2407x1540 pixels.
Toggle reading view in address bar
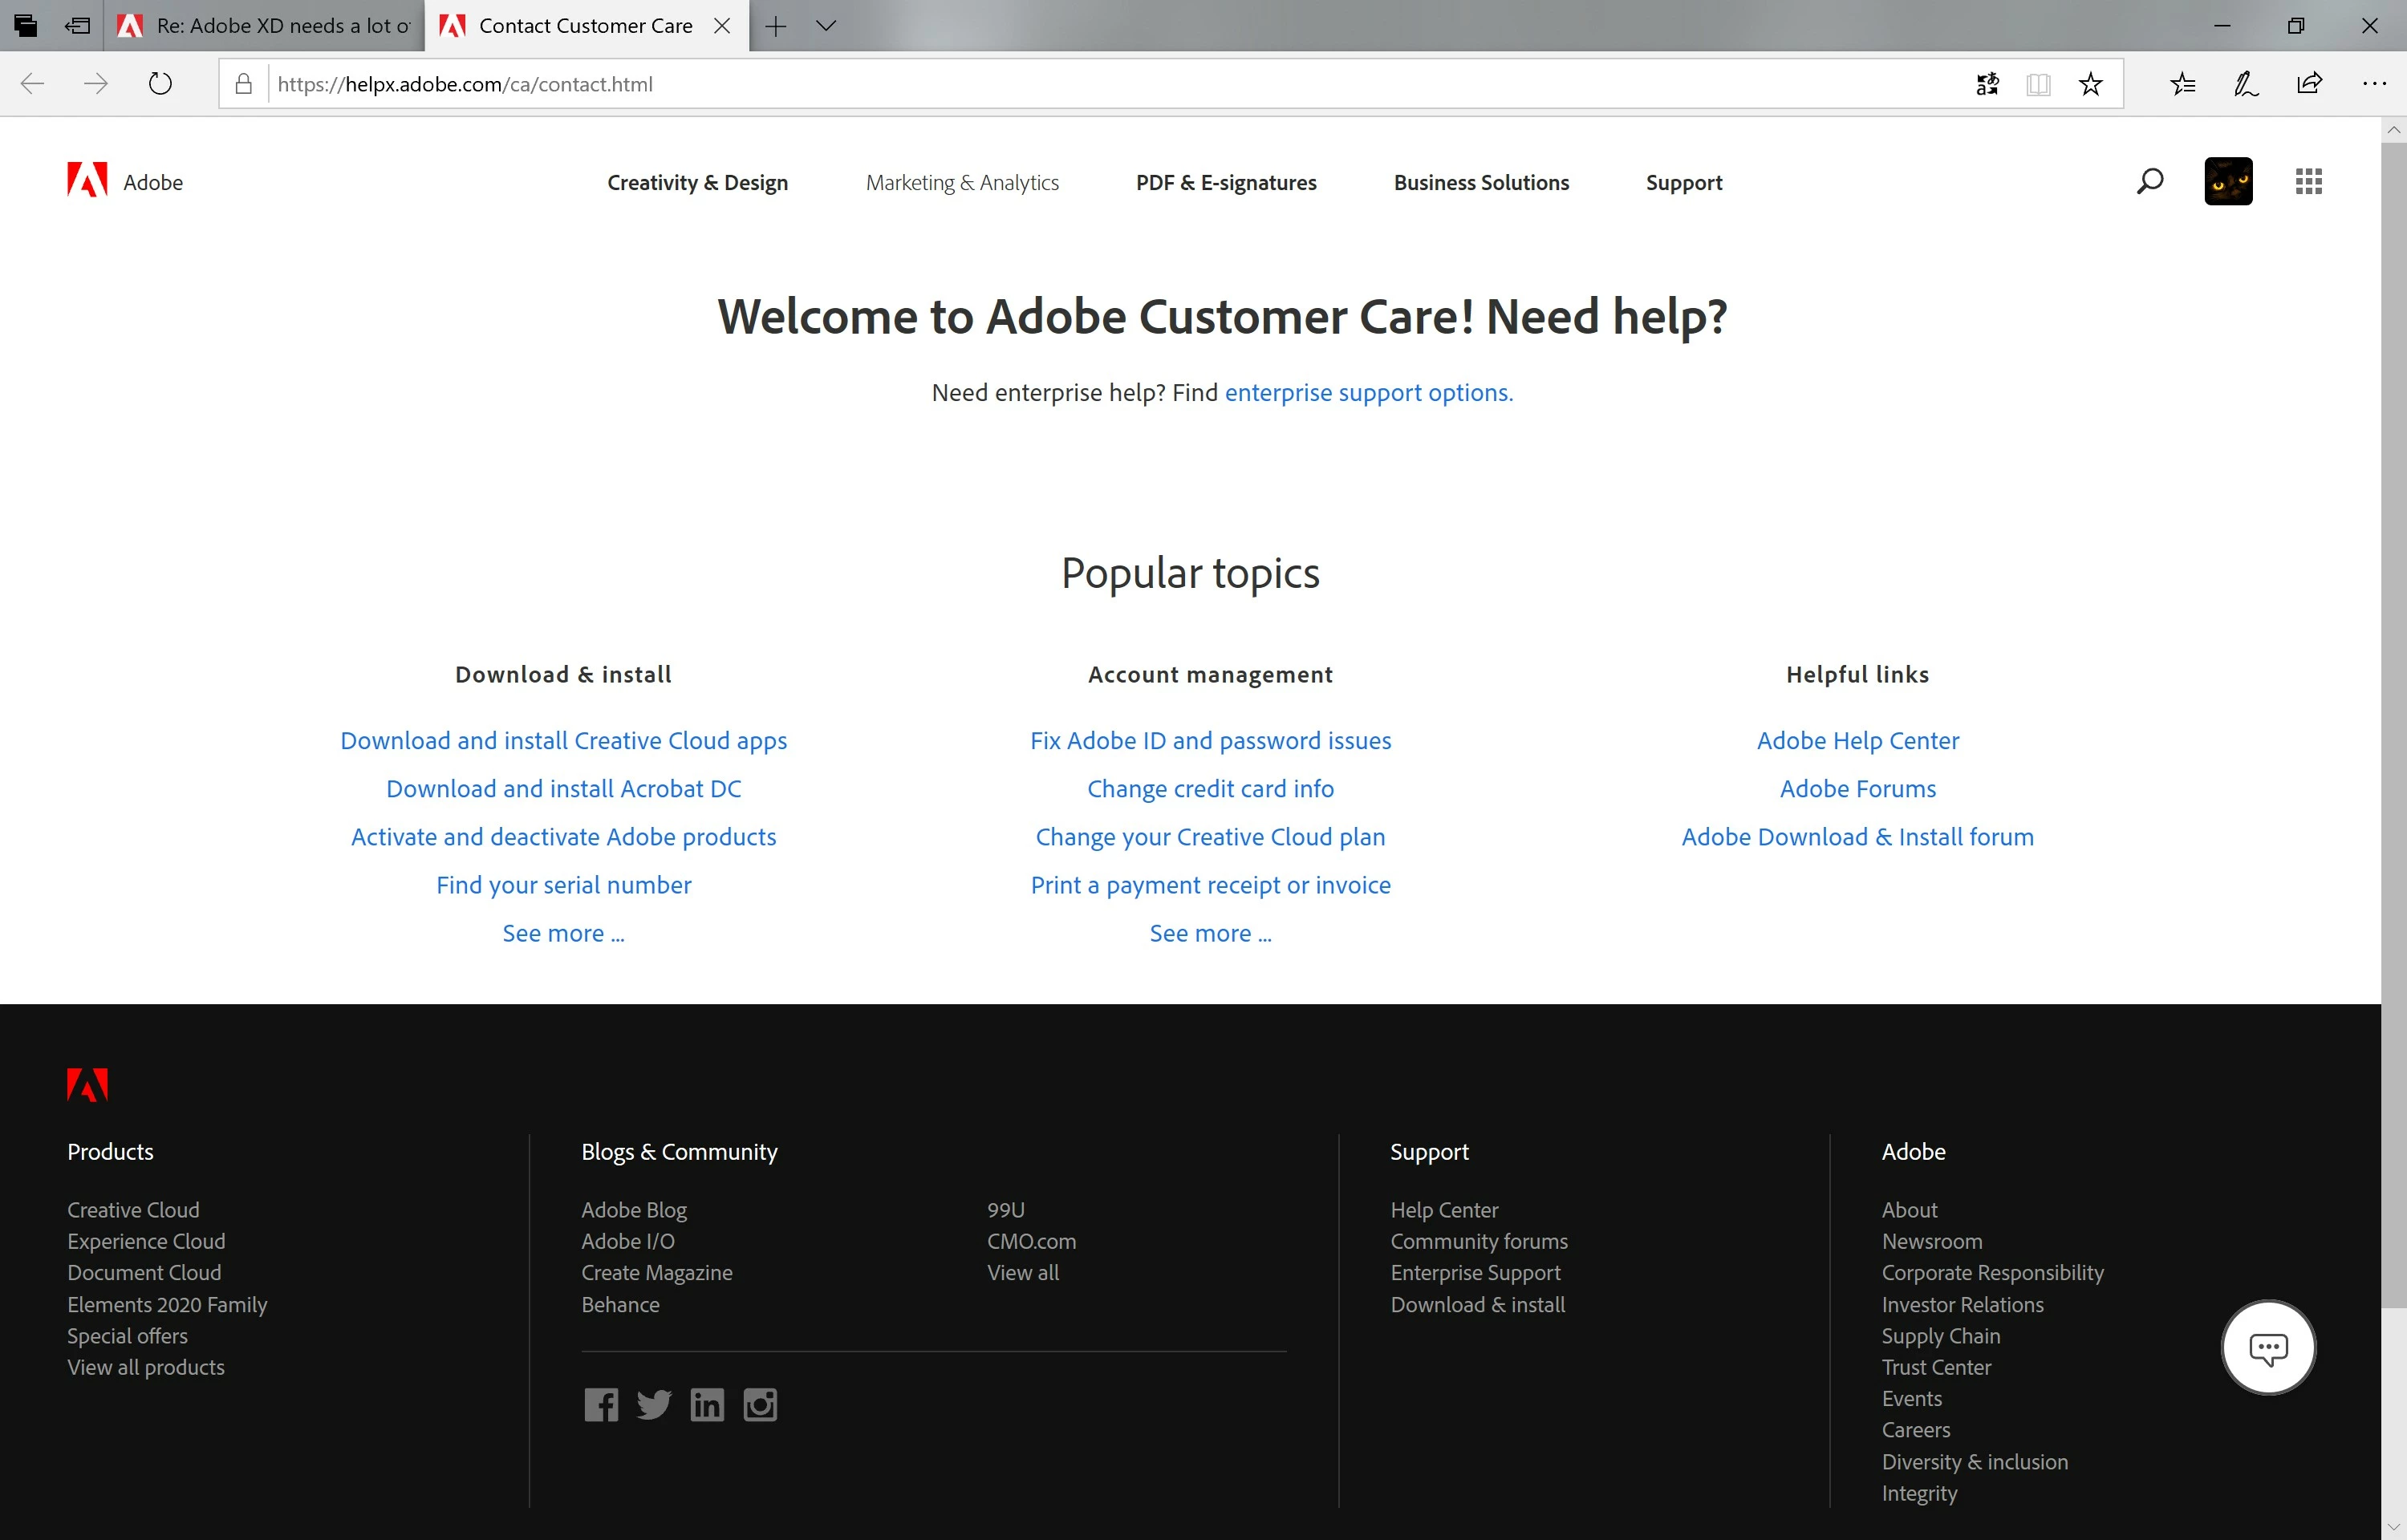click(x=2038, y=84)
